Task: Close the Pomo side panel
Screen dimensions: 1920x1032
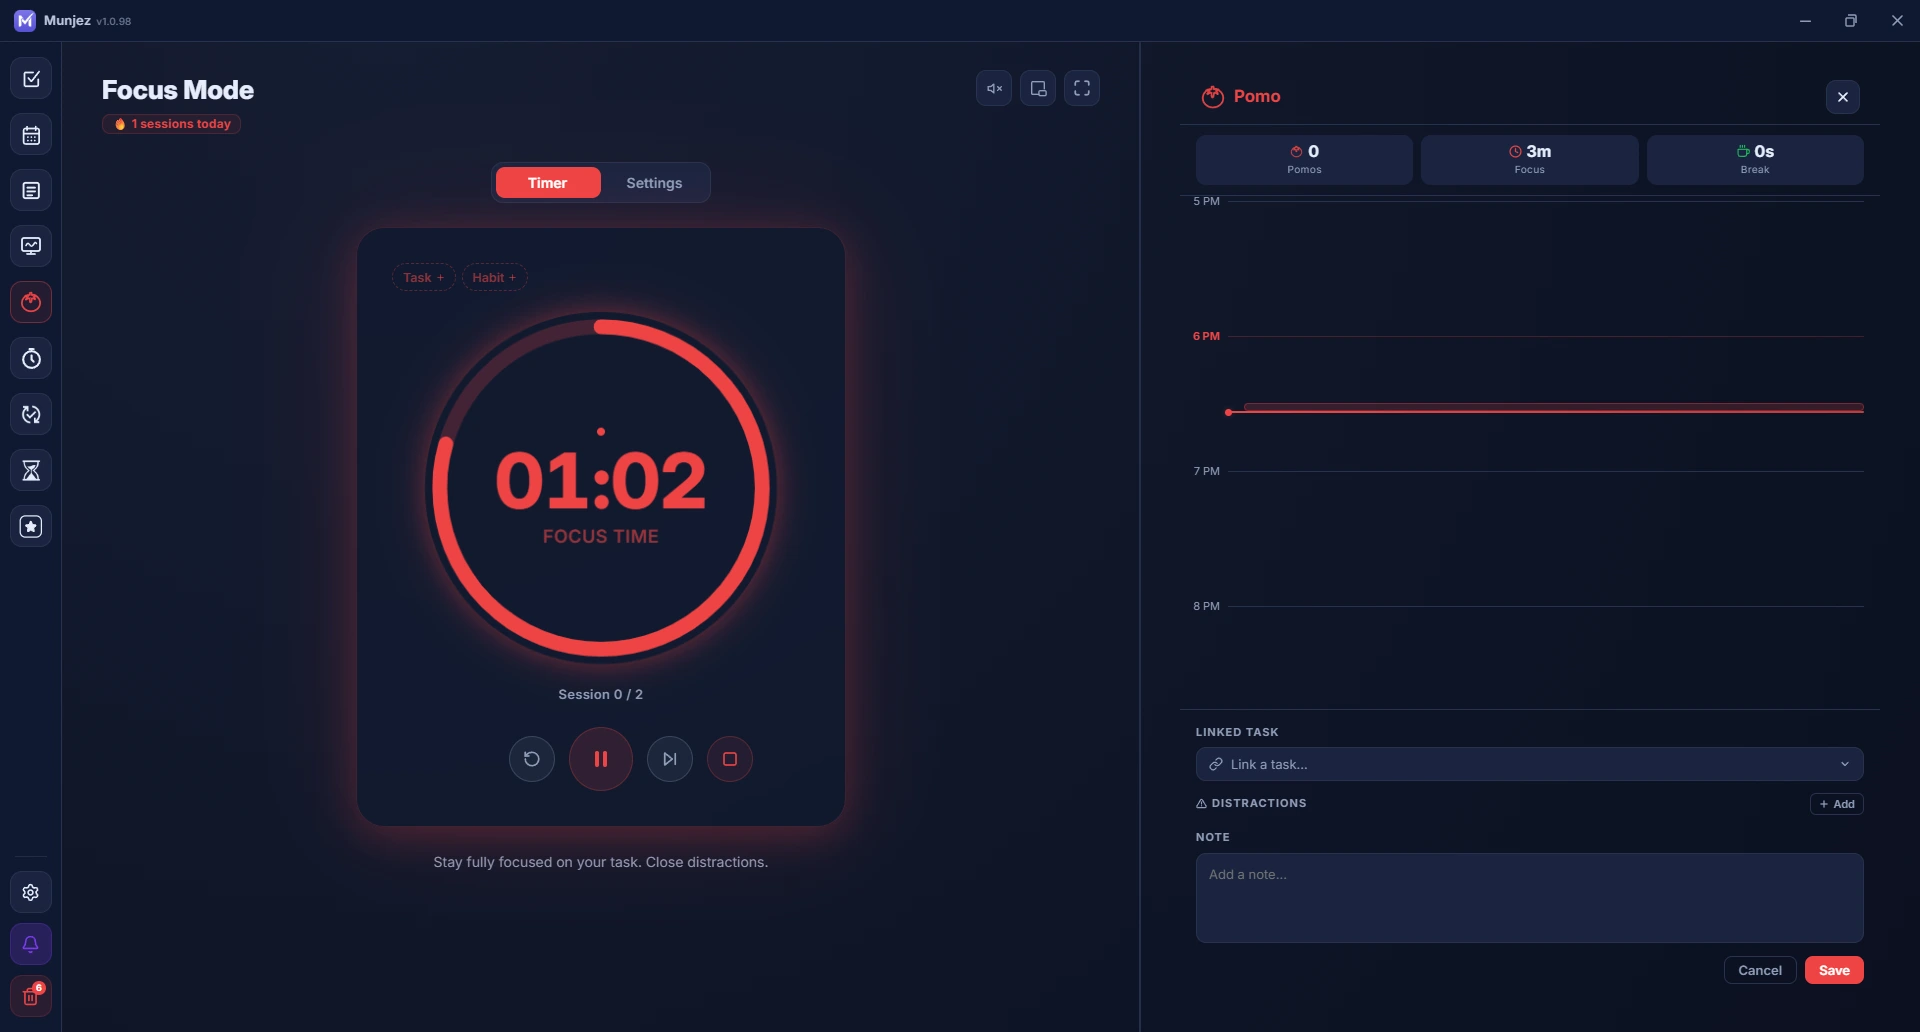Action: (1843, 97)
